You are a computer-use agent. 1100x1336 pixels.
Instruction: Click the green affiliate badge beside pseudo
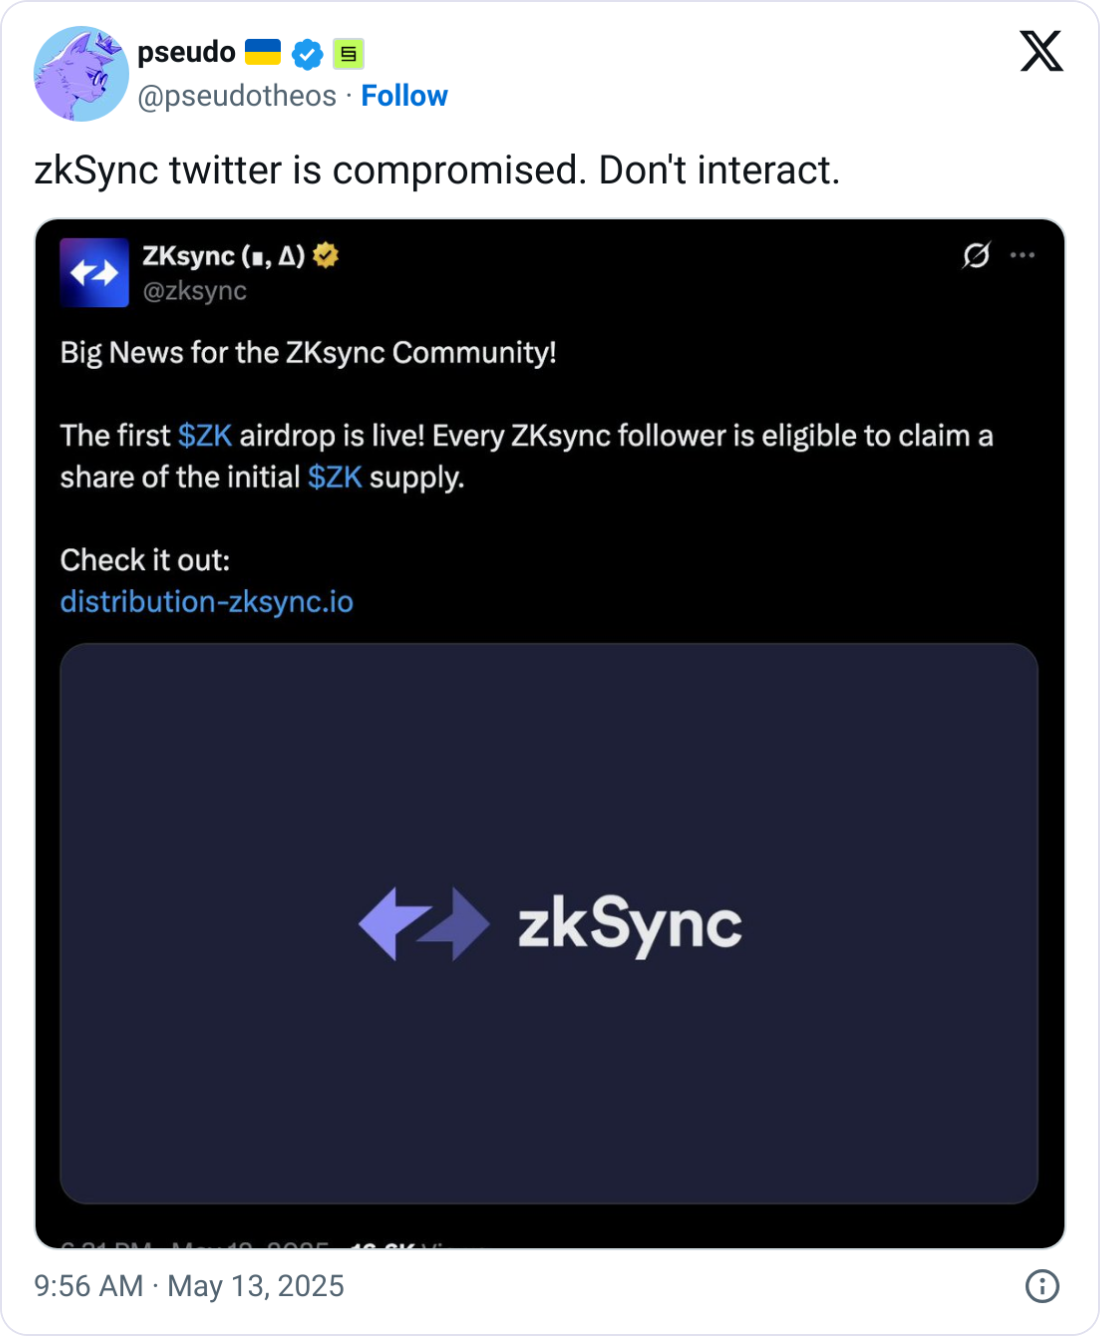[x=348, y=54]
